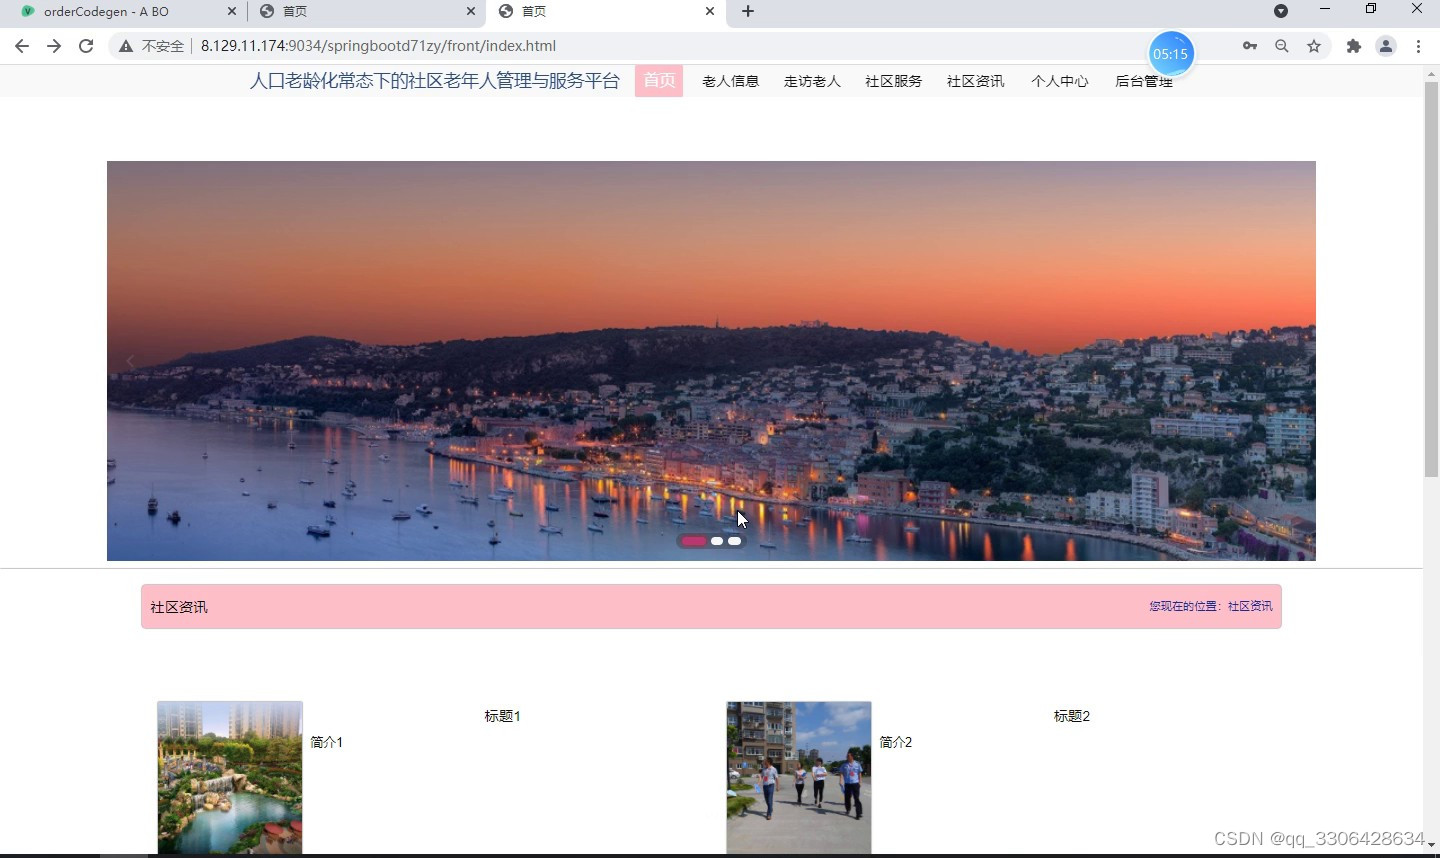This screenshot has height=858, width=1440.
Task: Select the second carousel indicator dot
Action: click(717, 541)
